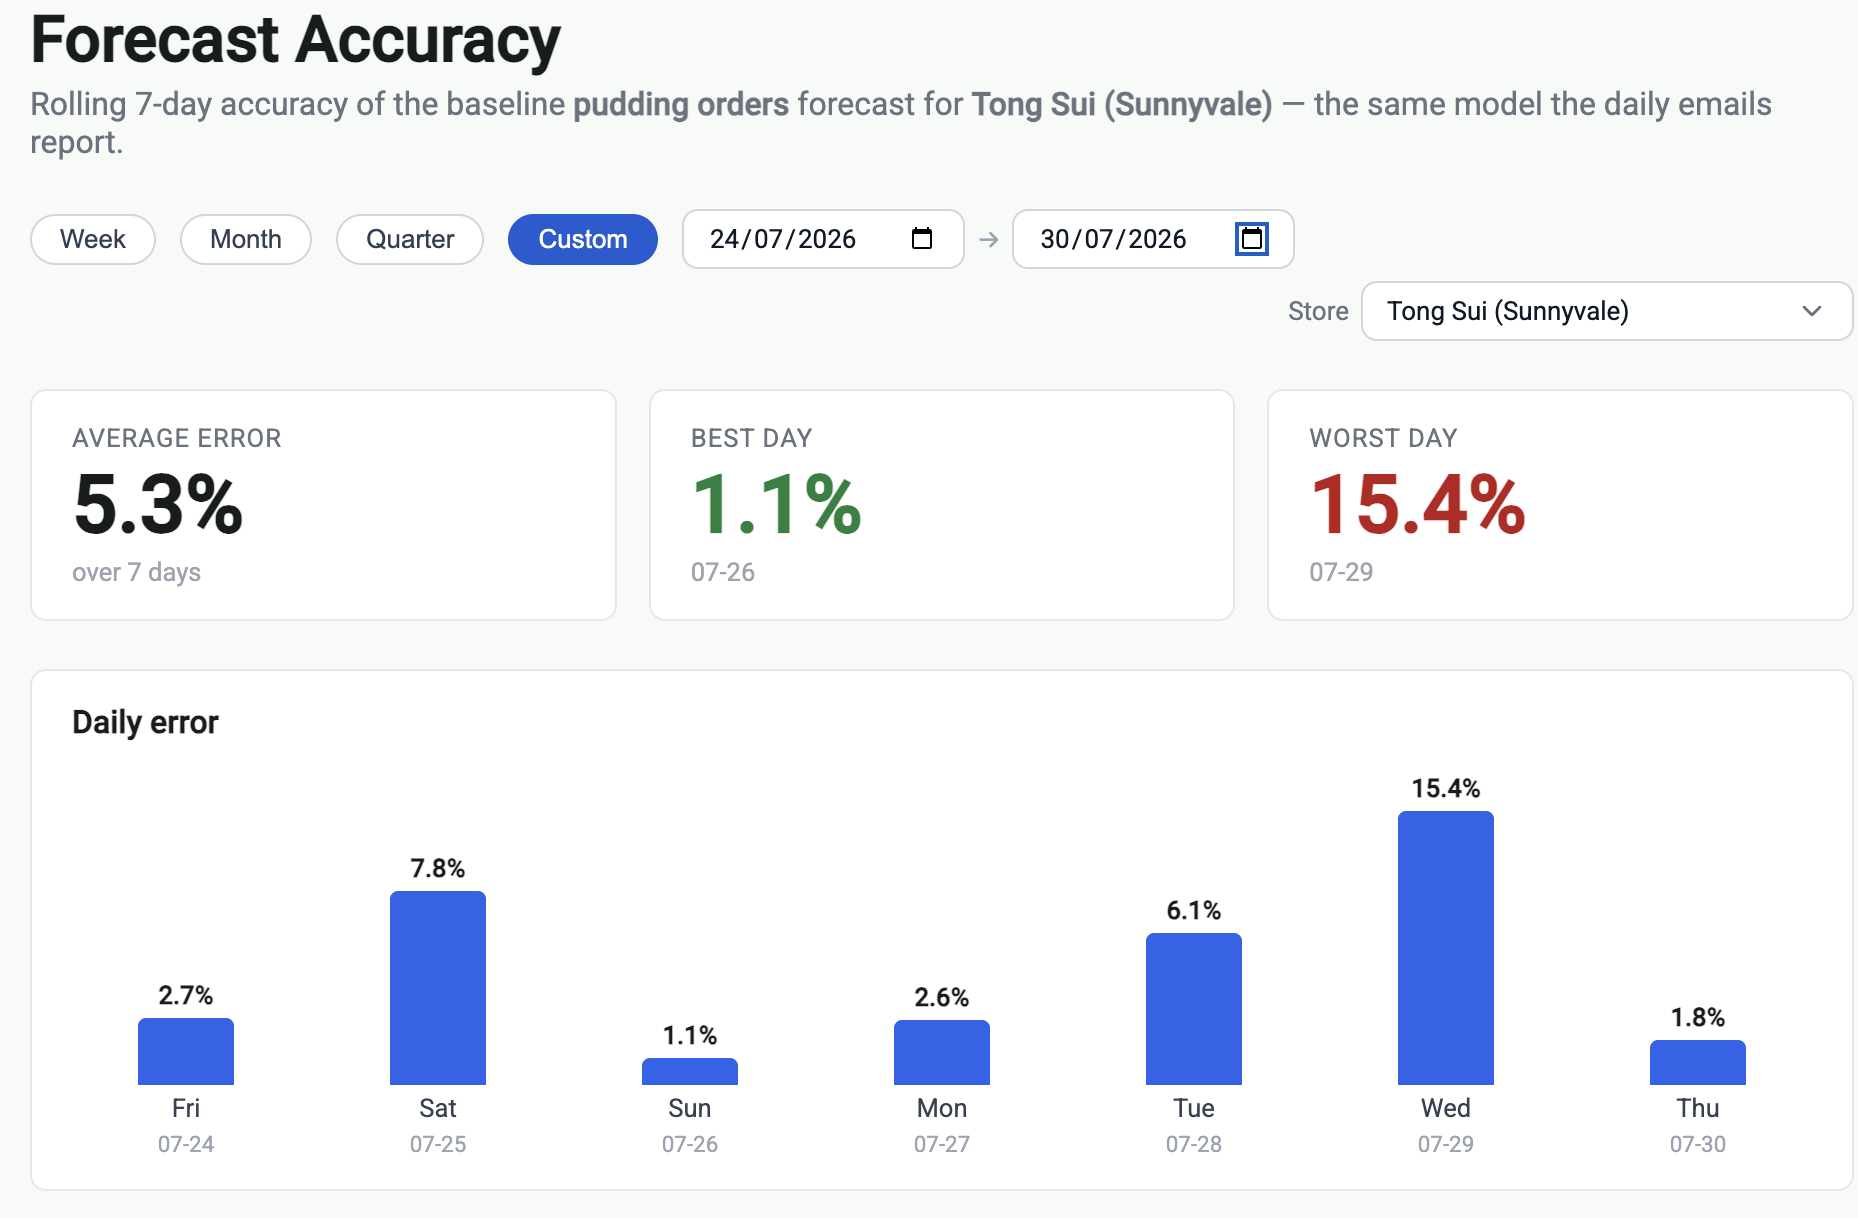The height and width of the screenshot is (1218, 1858).
Task: Click the Wed 07-29 bar at 15.4%
Action: pos(1446,948)
